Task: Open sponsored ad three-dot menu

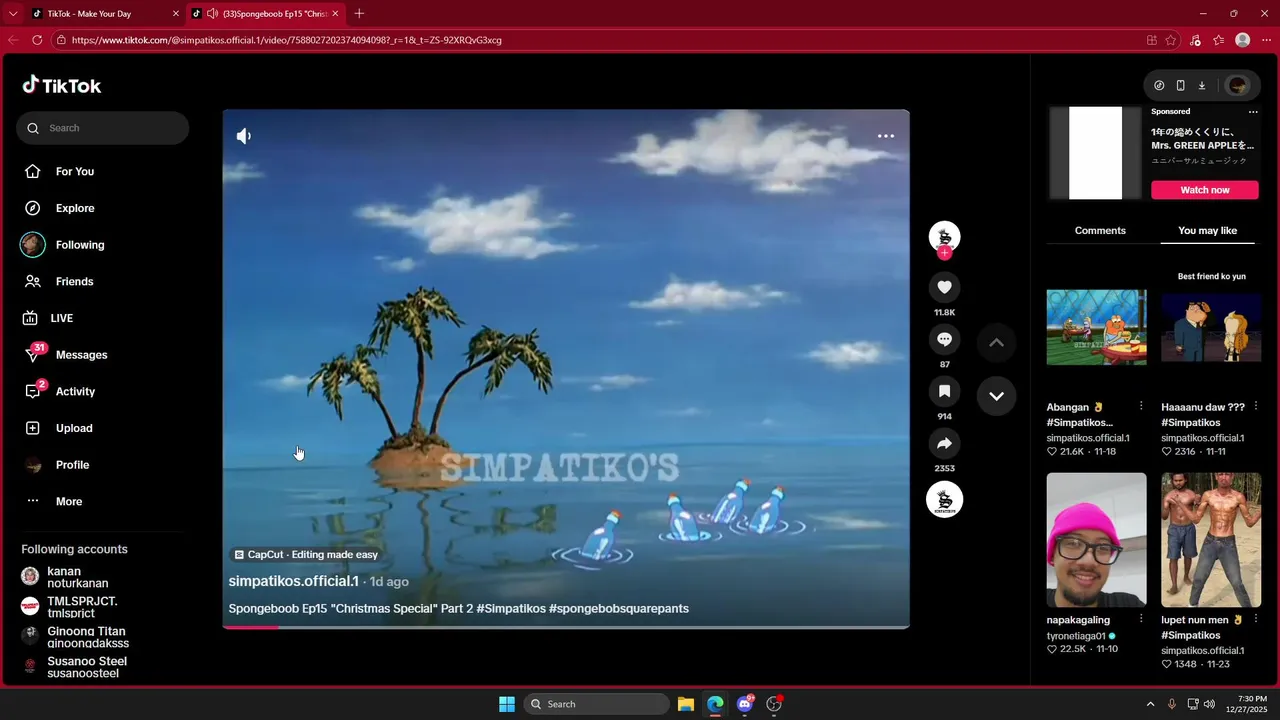Action: [x=1253, y=112]
